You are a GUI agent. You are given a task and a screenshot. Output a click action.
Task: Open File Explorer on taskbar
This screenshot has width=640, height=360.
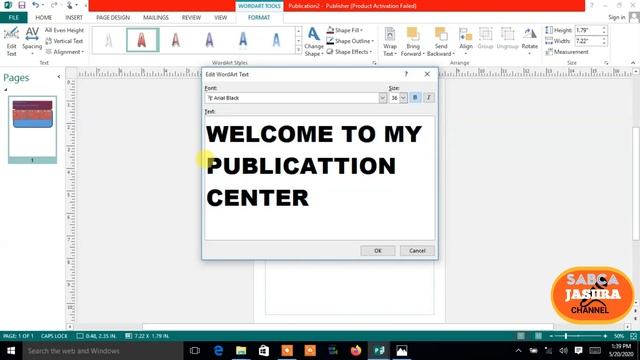tap(241, 351)
